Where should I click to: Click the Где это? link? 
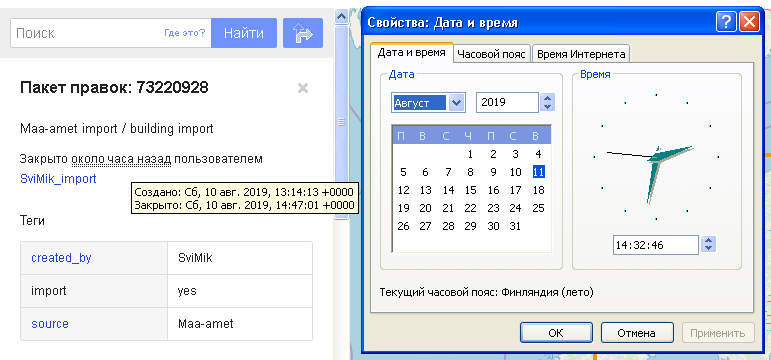click(x=184, y=33)
